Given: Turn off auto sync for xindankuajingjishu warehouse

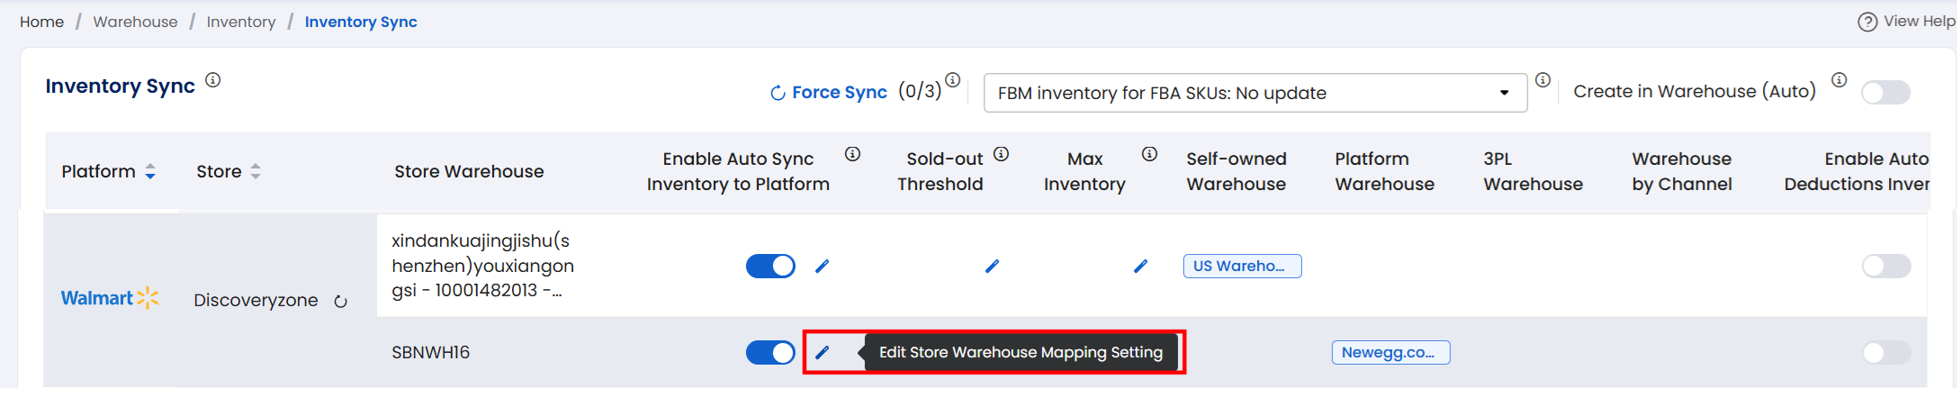Looking at the screenshot, I should (770, 266).
